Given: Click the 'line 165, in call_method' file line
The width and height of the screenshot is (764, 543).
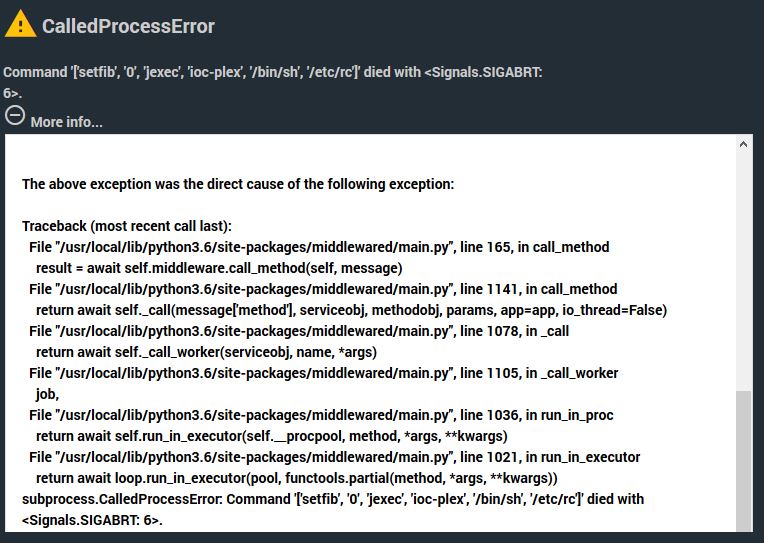Looking at the screenshot, I should [319, 247].
